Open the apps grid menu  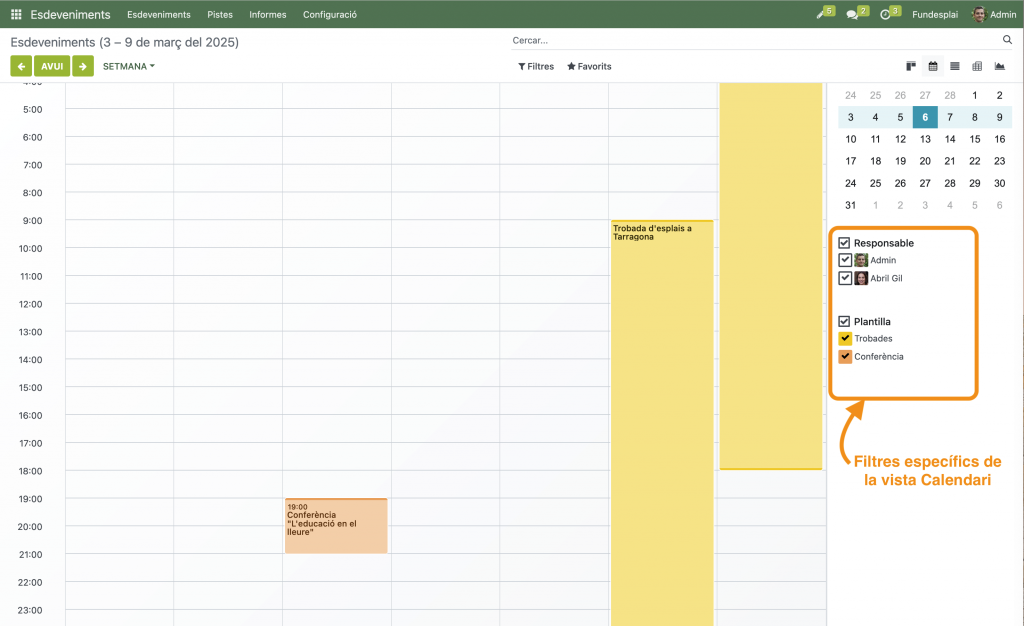[x=16, y=15]
